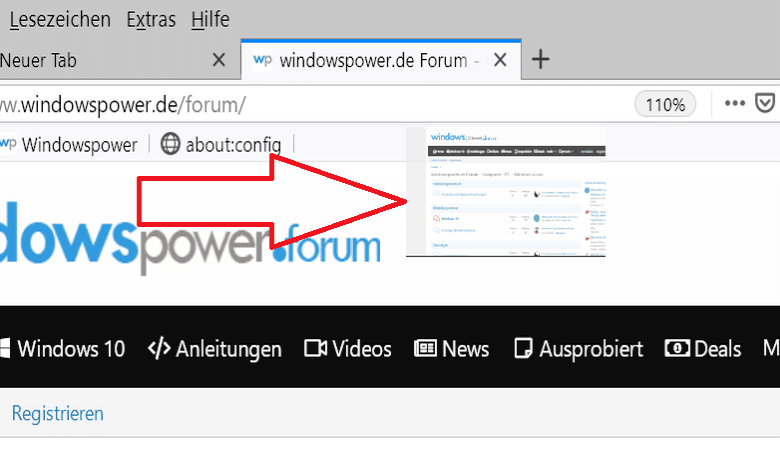The width and height of the screenshot is (780, 470).
Task: Open the Anleitungen navigation item
Action: coord(215,349)
